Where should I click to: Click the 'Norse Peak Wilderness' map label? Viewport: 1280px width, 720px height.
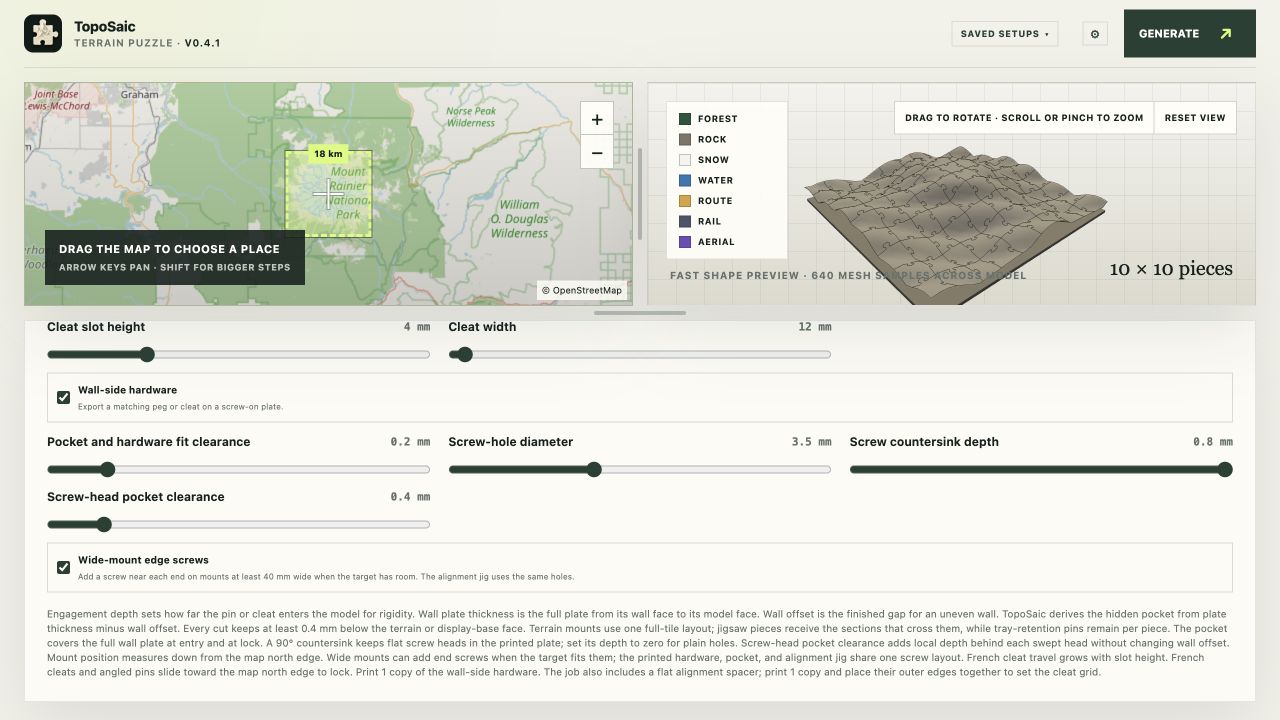[x=471, y=117]
